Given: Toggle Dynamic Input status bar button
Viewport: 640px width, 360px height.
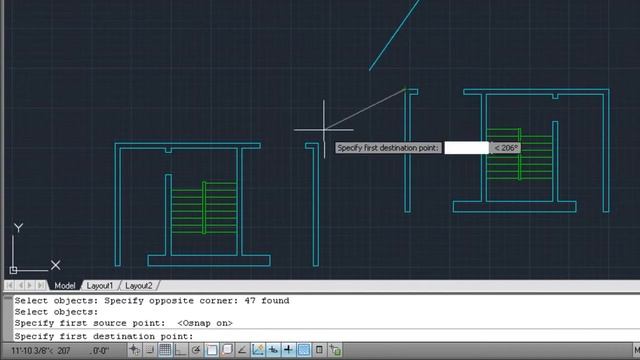Looking at the screenshot, I should [273, 350].
